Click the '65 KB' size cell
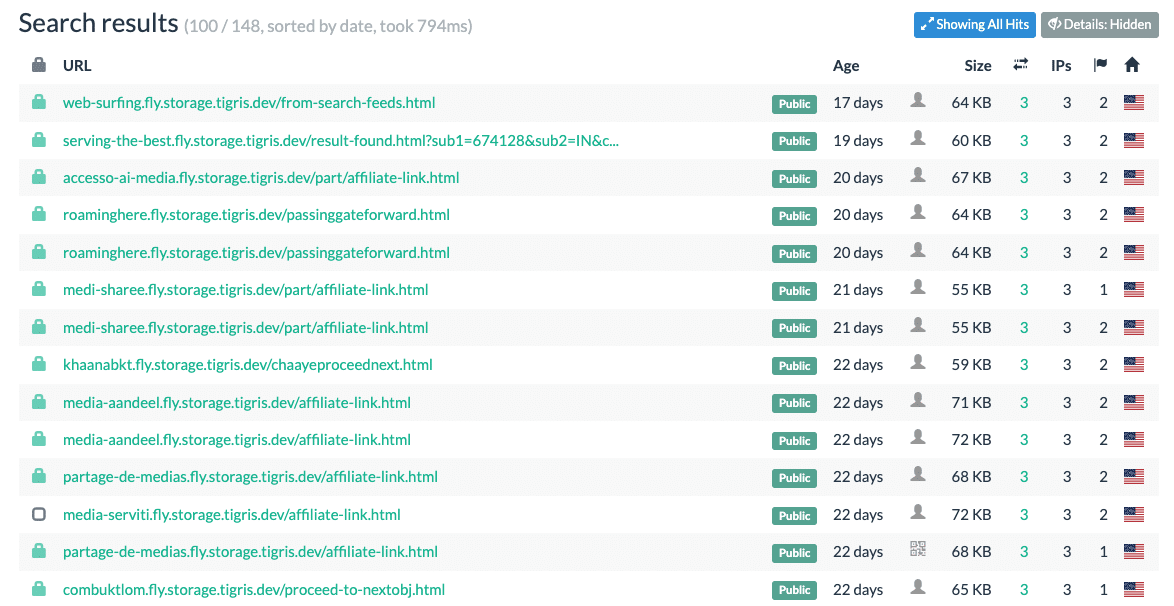 click(971, 590)
